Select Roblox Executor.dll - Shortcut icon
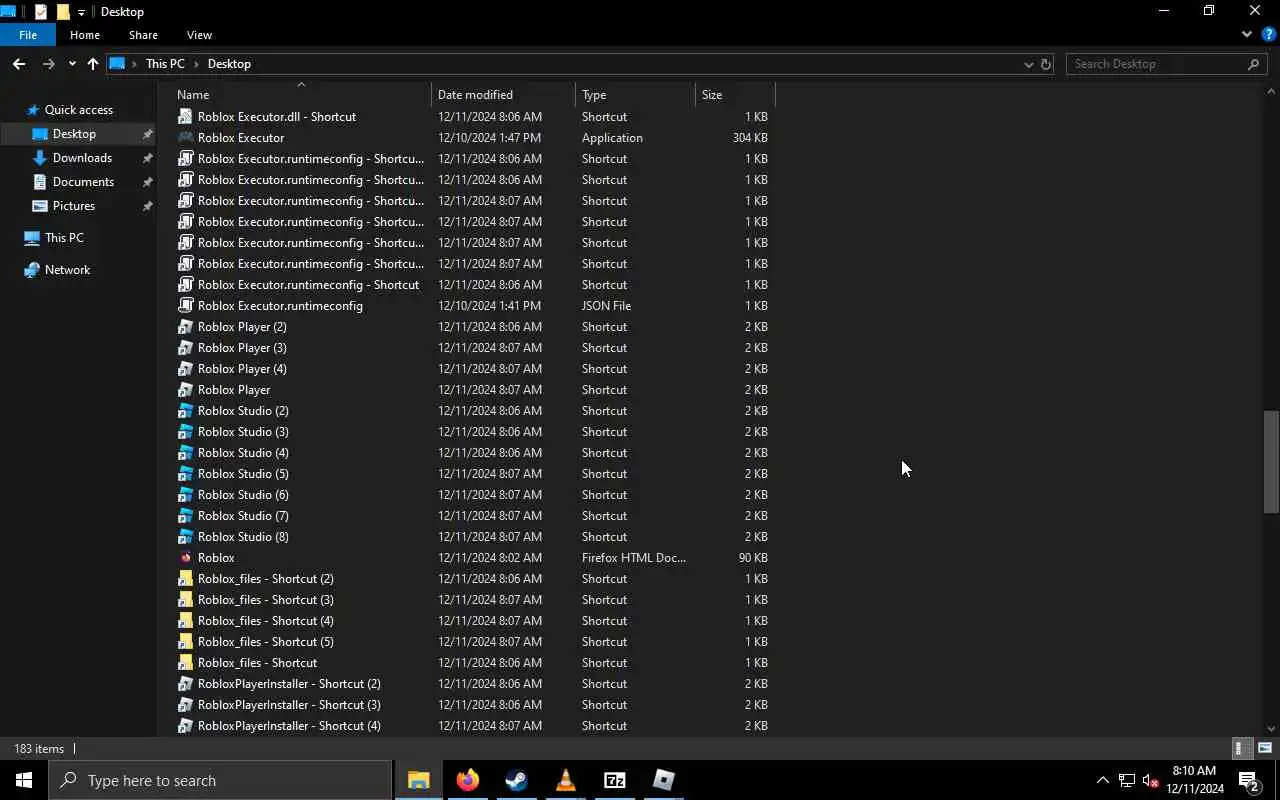 [x=185, y=117]
